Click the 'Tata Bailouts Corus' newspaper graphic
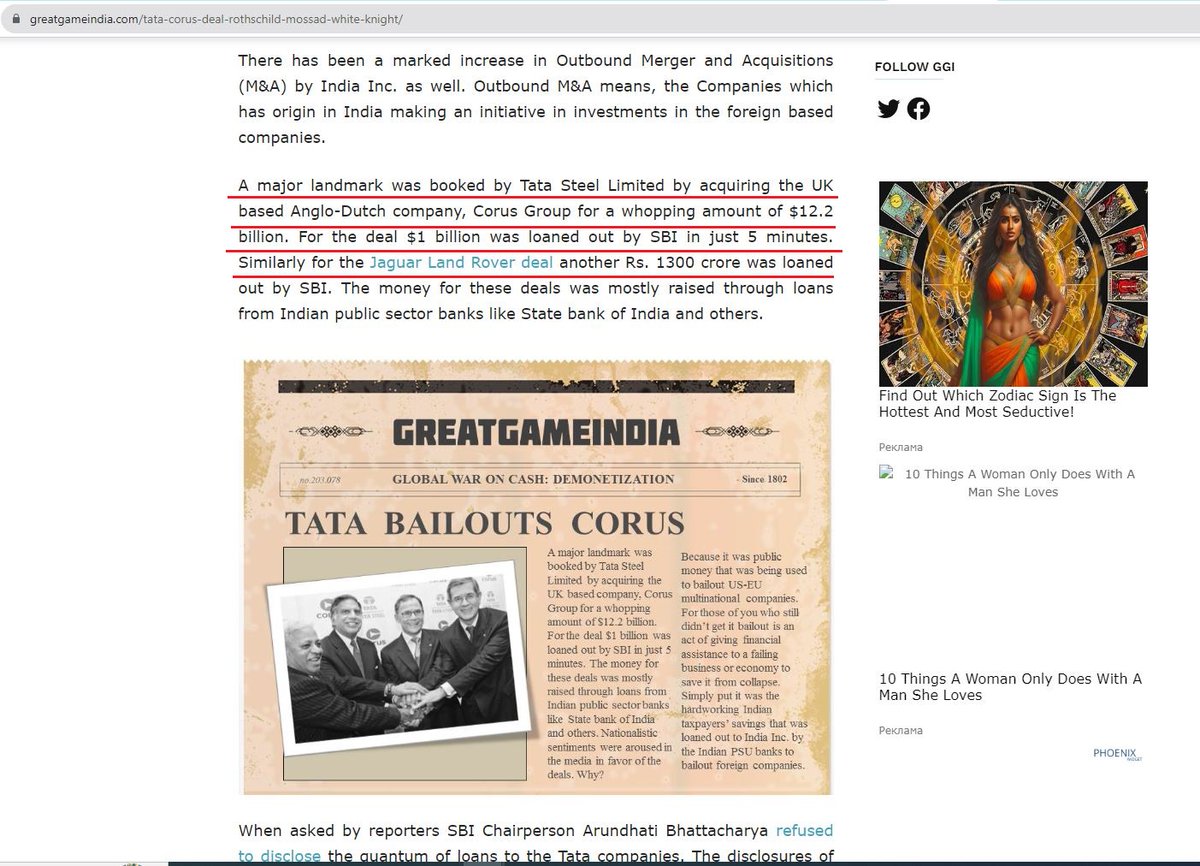 click(x=536, y=576)
